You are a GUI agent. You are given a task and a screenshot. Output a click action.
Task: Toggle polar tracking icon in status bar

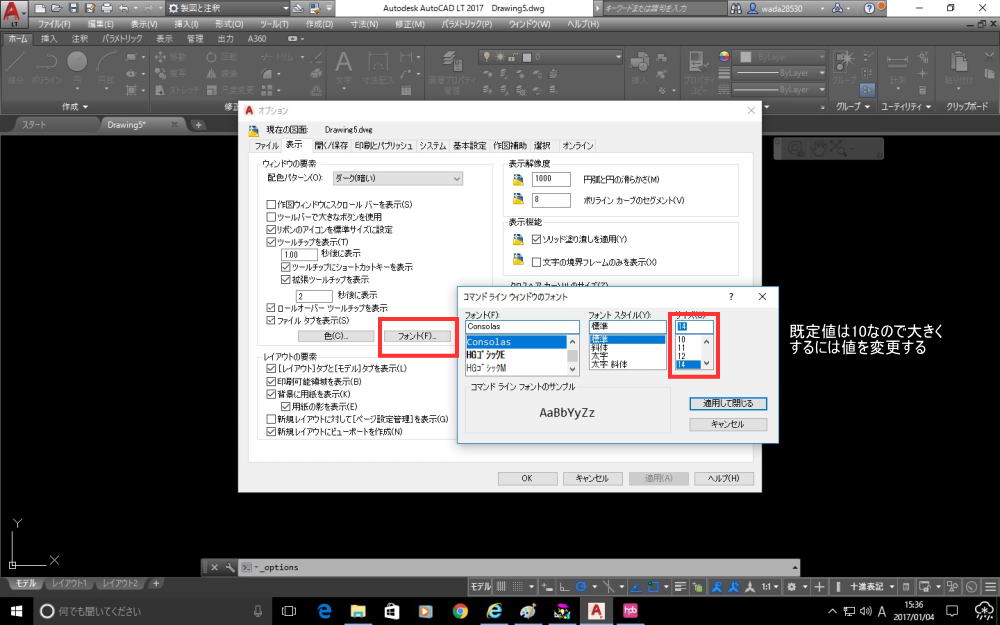[x=581, y=586]
